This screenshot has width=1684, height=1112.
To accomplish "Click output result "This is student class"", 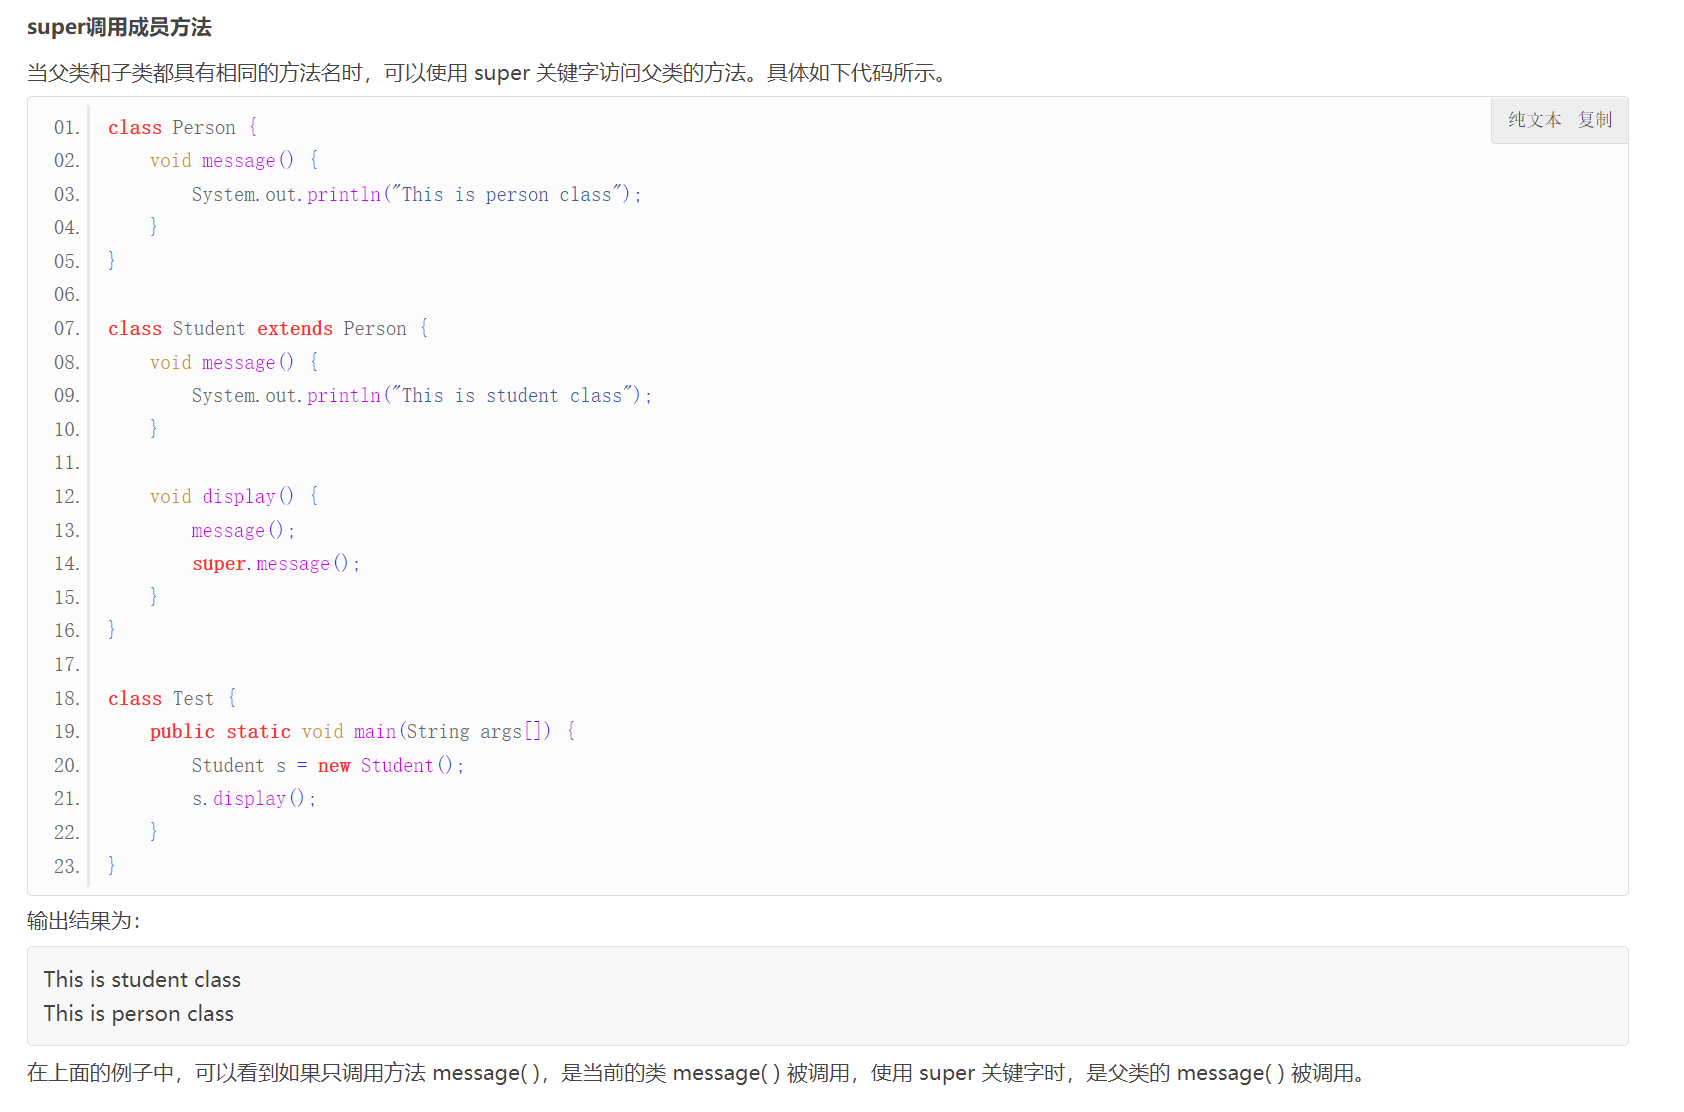I will tap(142, 979).
